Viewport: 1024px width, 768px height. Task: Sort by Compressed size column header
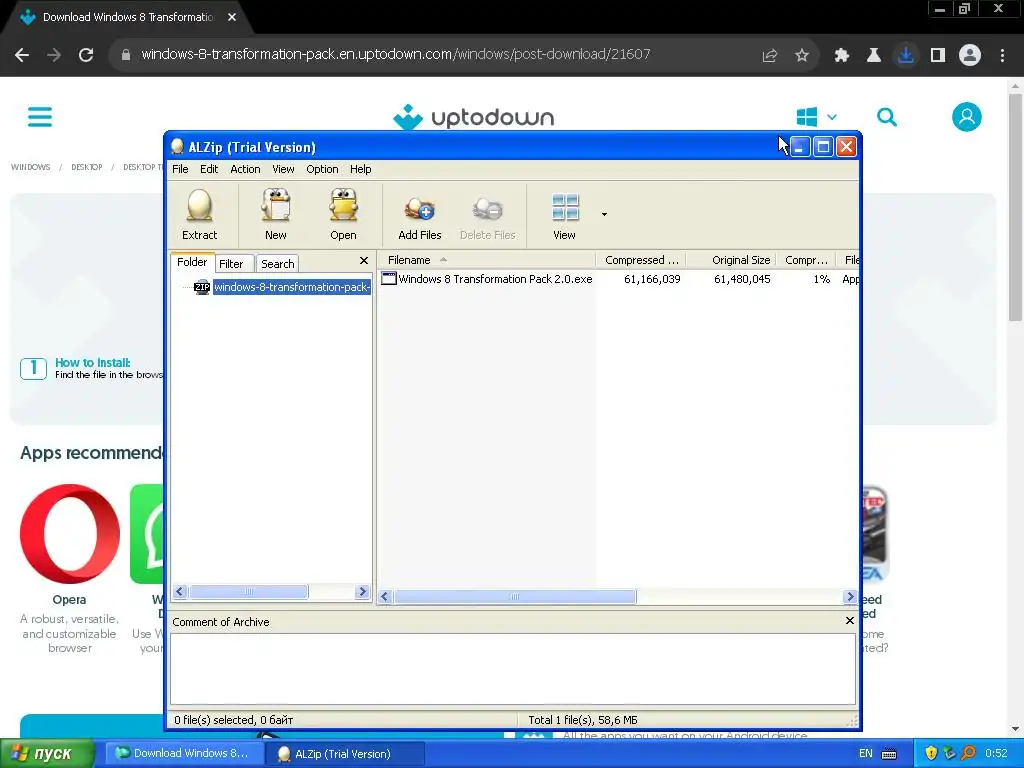pos(641,260)
